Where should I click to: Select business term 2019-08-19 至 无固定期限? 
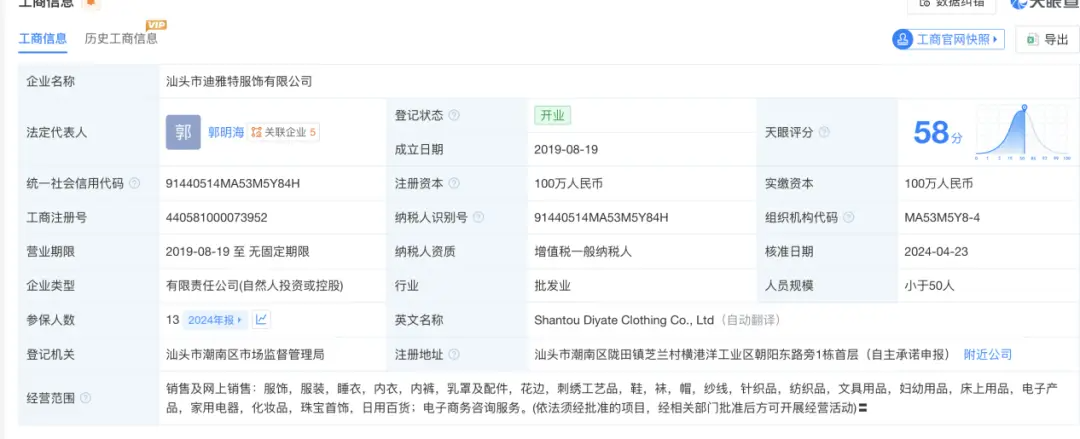tap(238, 252)
